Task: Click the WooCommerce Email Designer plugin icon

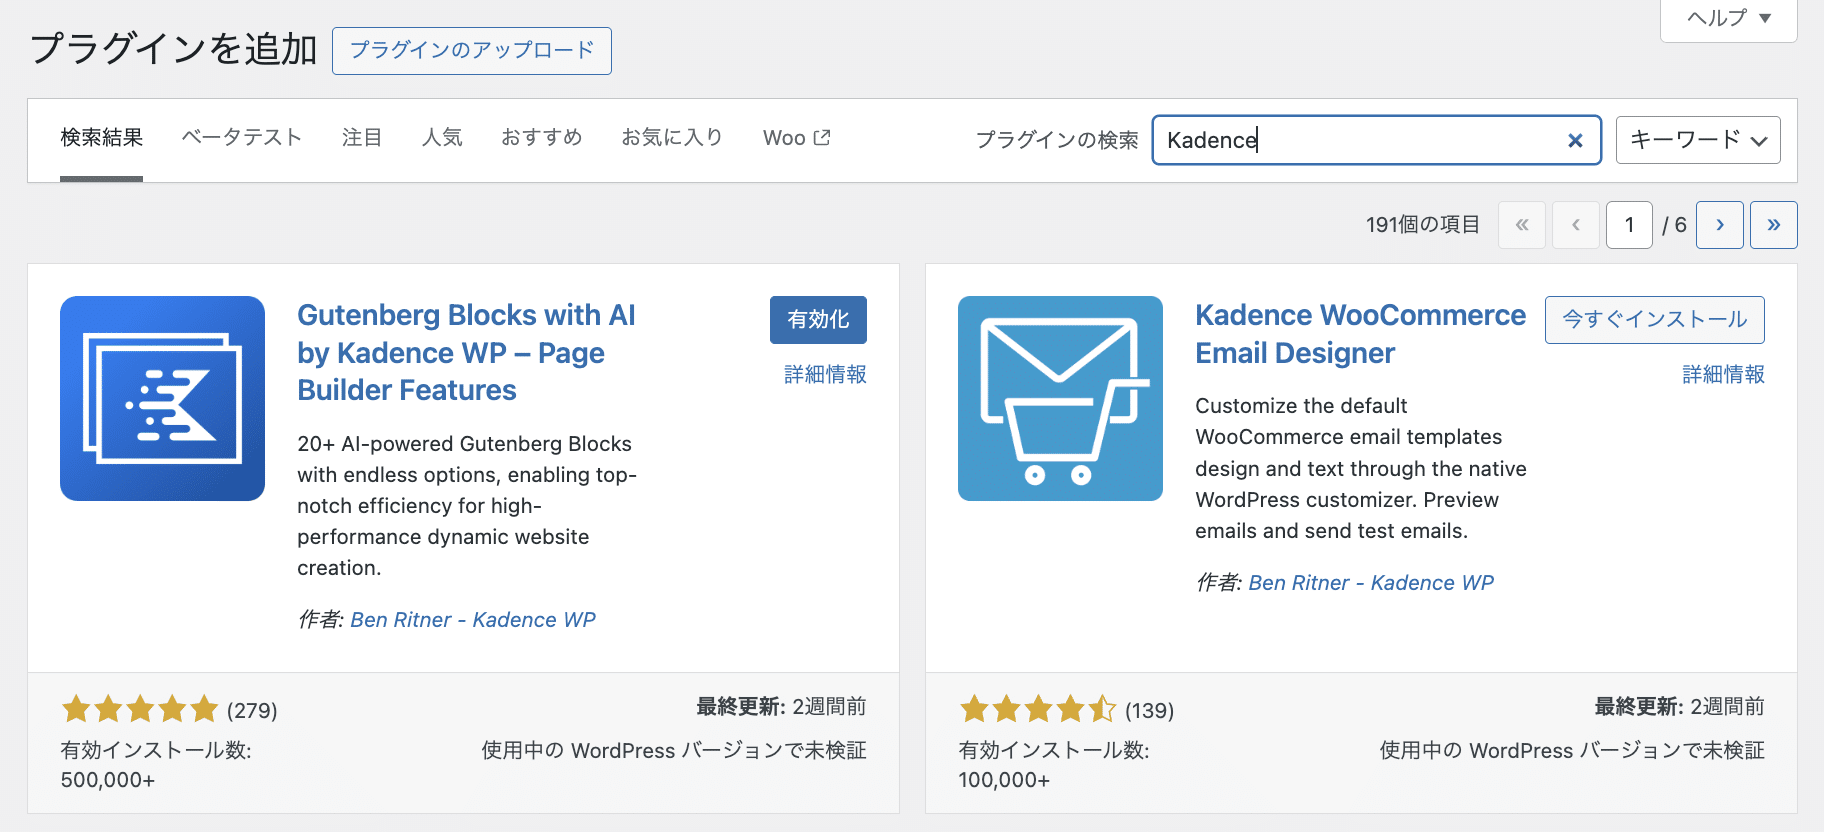Action: 1060,398
